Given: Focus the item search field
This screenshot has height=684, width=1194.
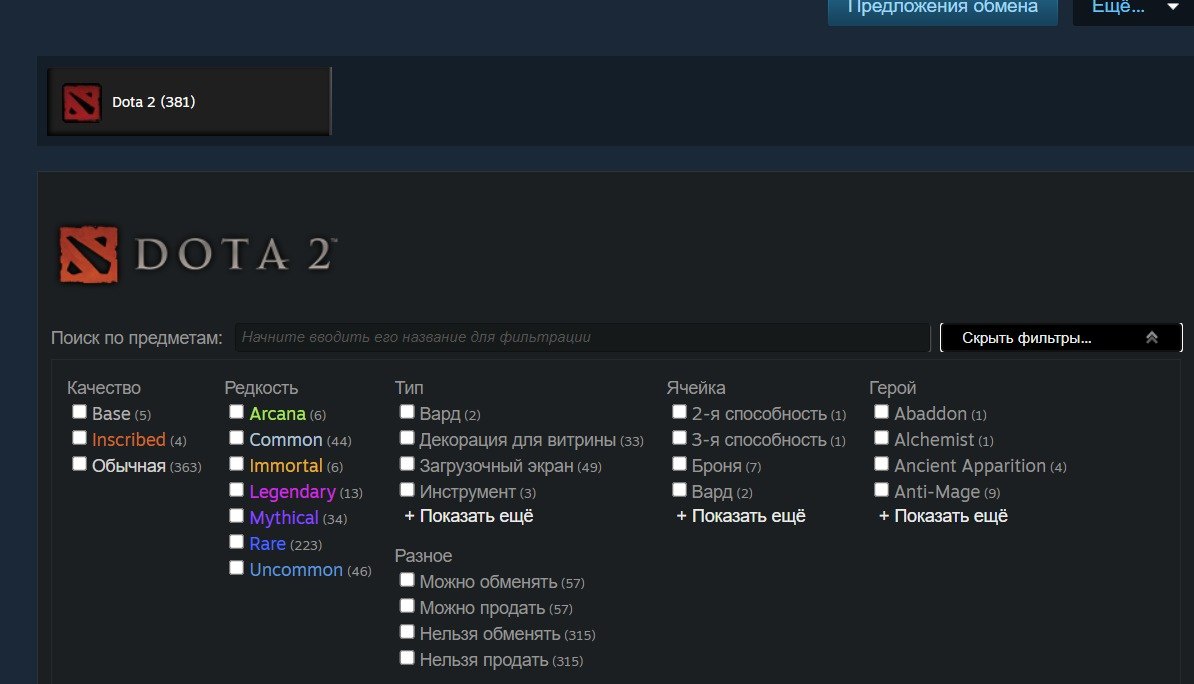Looking at the screenshot, I should pos(583,337).
